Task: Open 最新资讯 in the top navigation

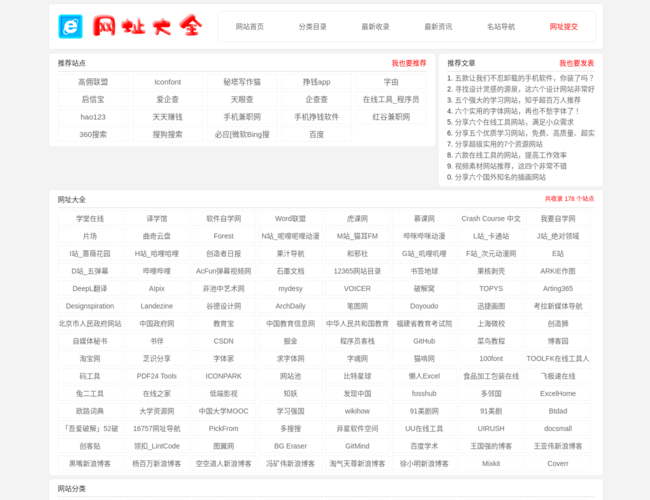Action: (x=438, y=27)
